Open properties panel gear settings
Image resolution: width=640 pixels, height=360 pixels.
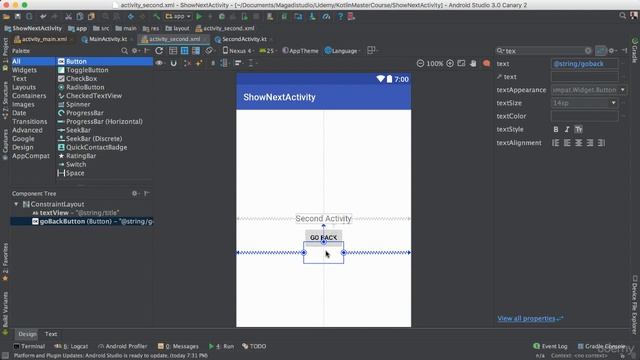611,51
